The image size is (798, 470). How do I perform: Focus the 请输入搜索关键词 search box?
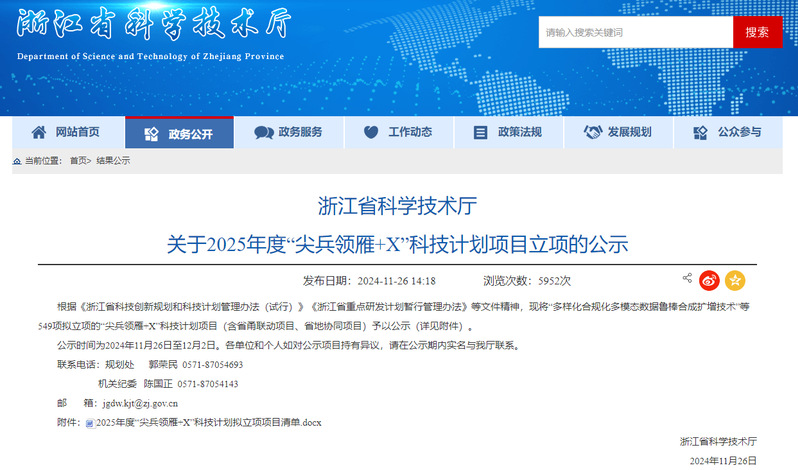pyautogui.click(x=635, y=32)
